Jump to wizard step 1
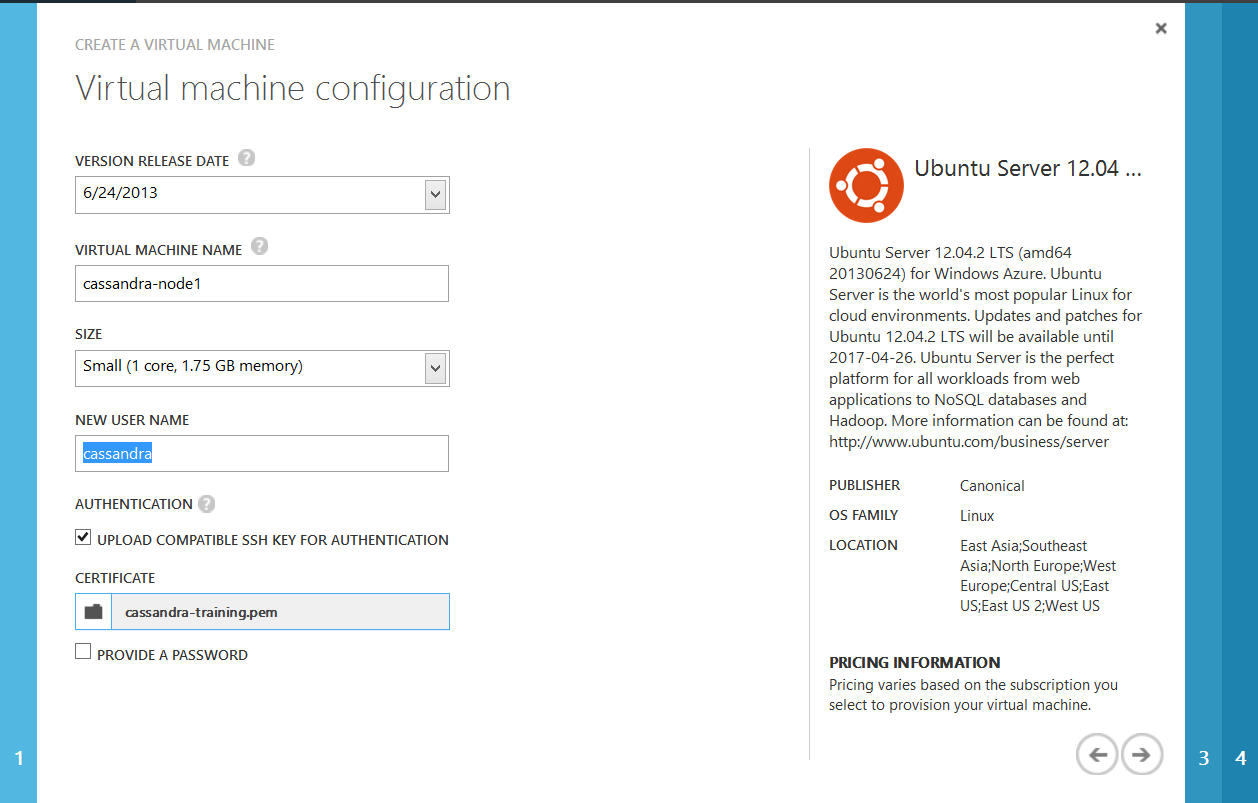1258x803 pixels. tap(18, 759)
